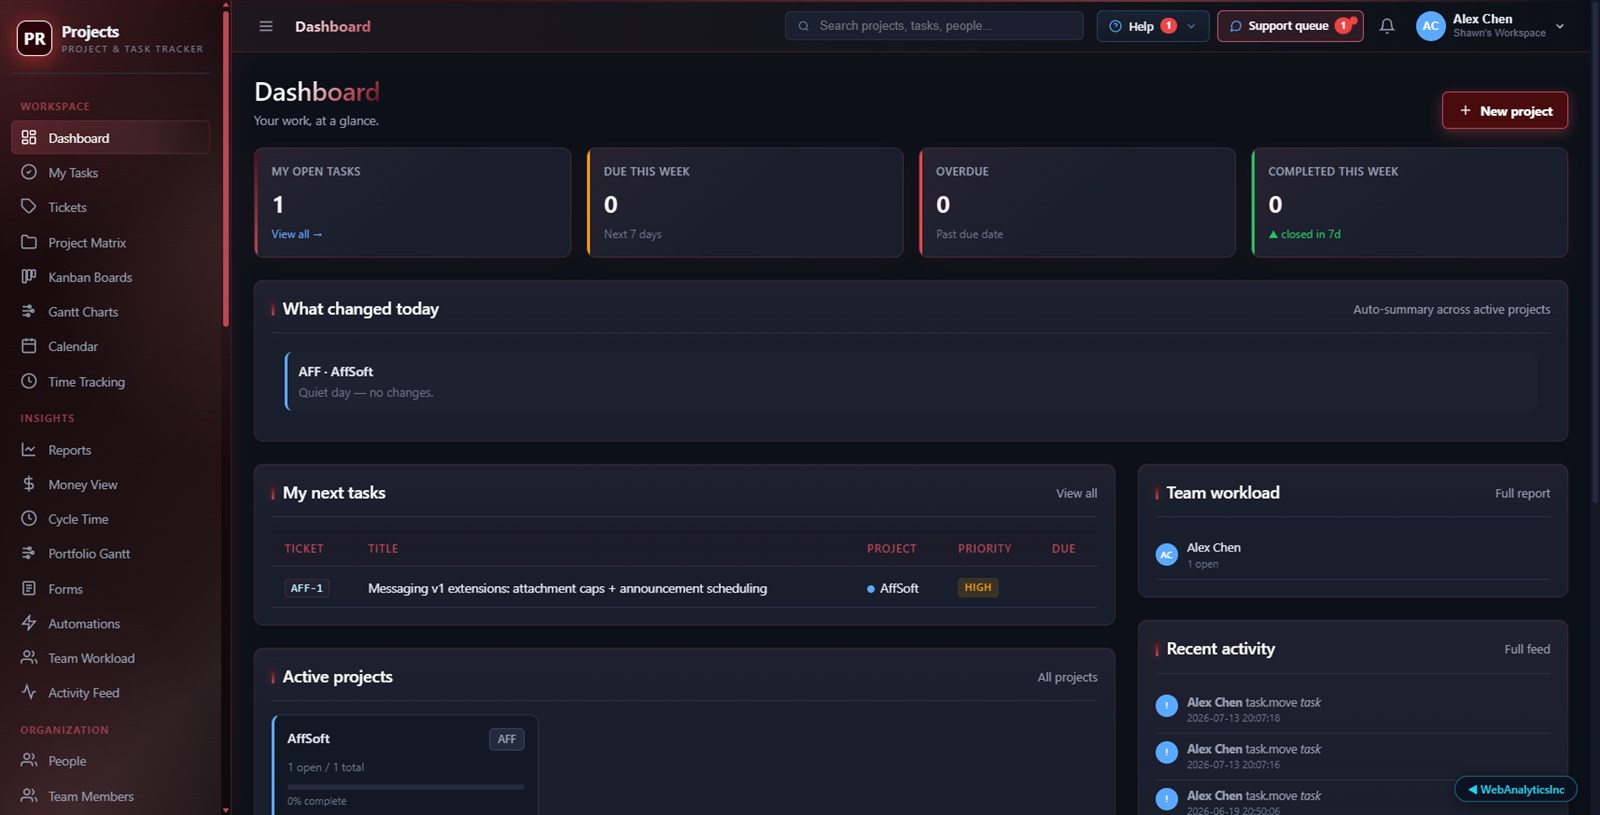Viewport: 1600px width, 815px height.
Task: Open Team Members page
Action: coord(110,796)
